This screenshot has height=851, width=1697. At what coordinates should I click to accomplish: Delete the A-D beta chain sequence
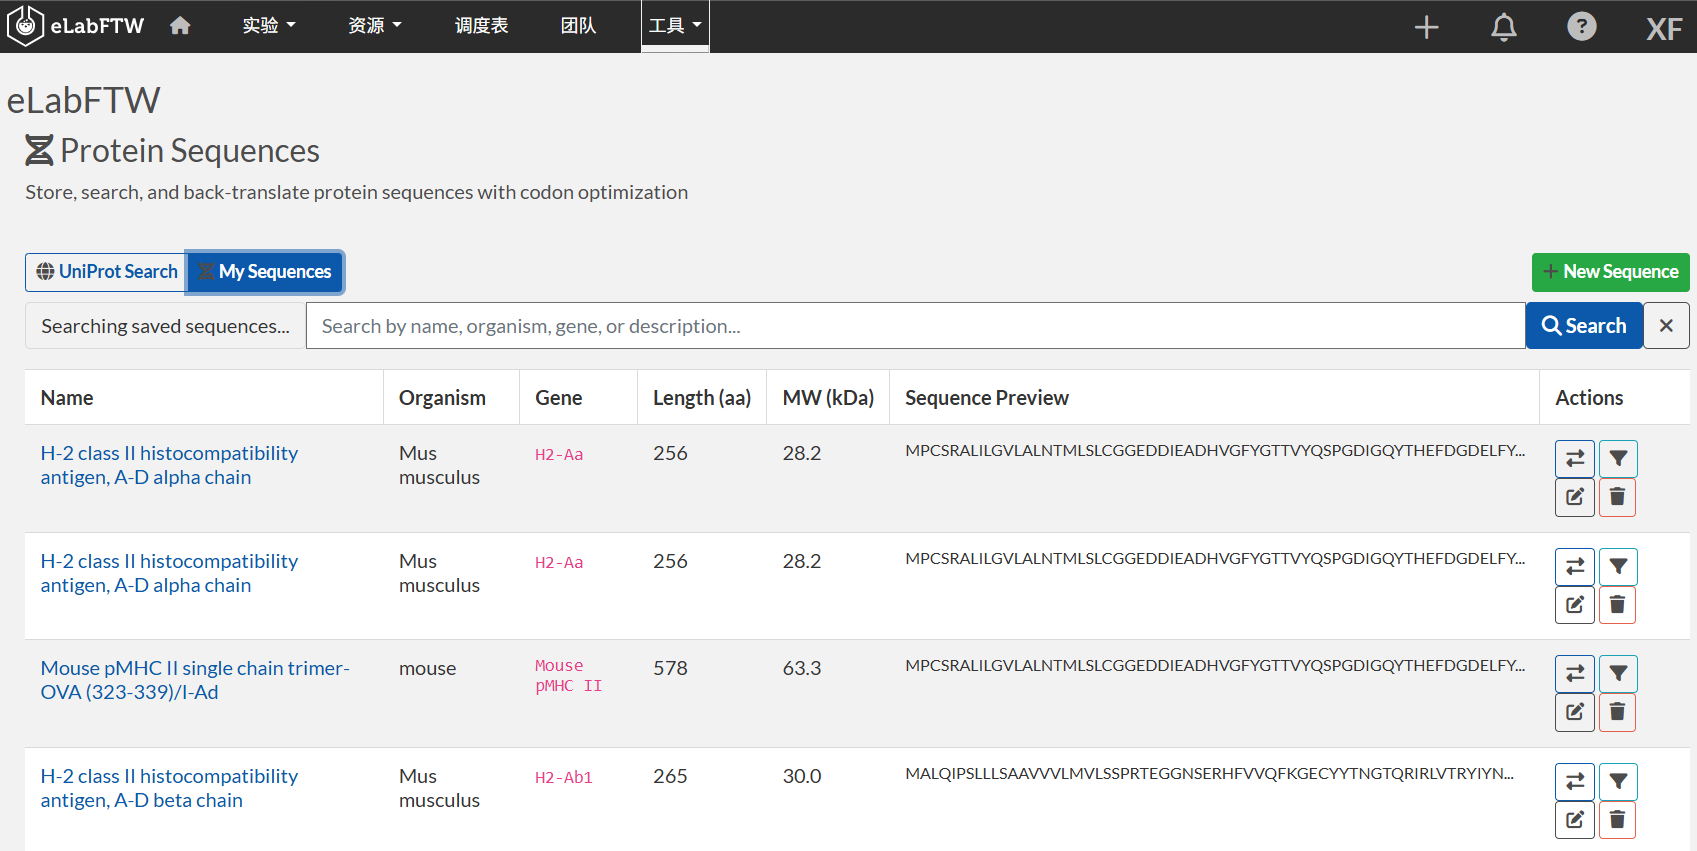(x=1618, y=820)
